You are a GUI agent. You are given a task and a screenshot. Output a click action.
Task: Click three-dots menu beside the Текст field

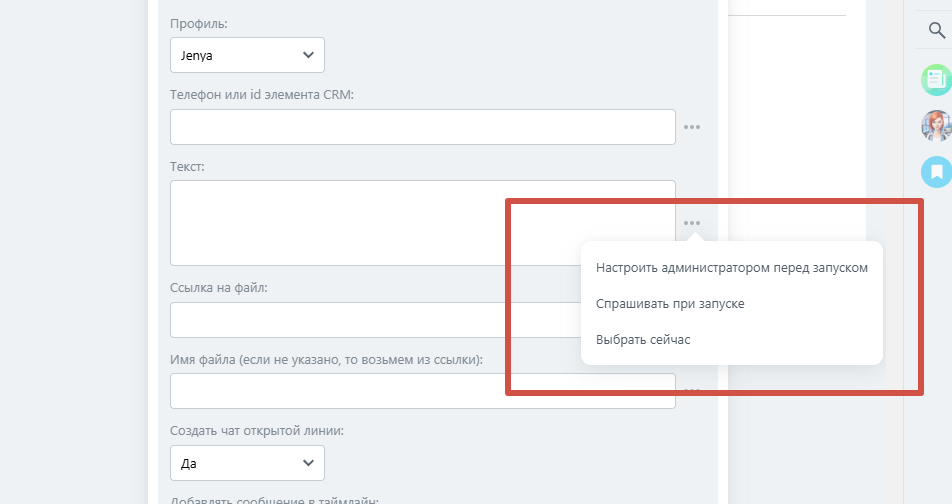pos(692,223)
